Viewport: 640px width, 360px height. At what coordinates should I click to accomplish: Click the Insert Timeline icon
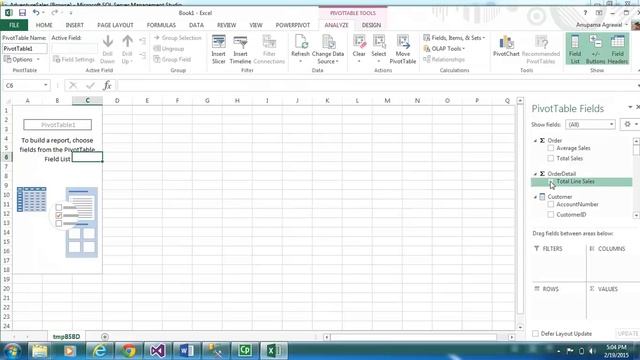point(240,49)
